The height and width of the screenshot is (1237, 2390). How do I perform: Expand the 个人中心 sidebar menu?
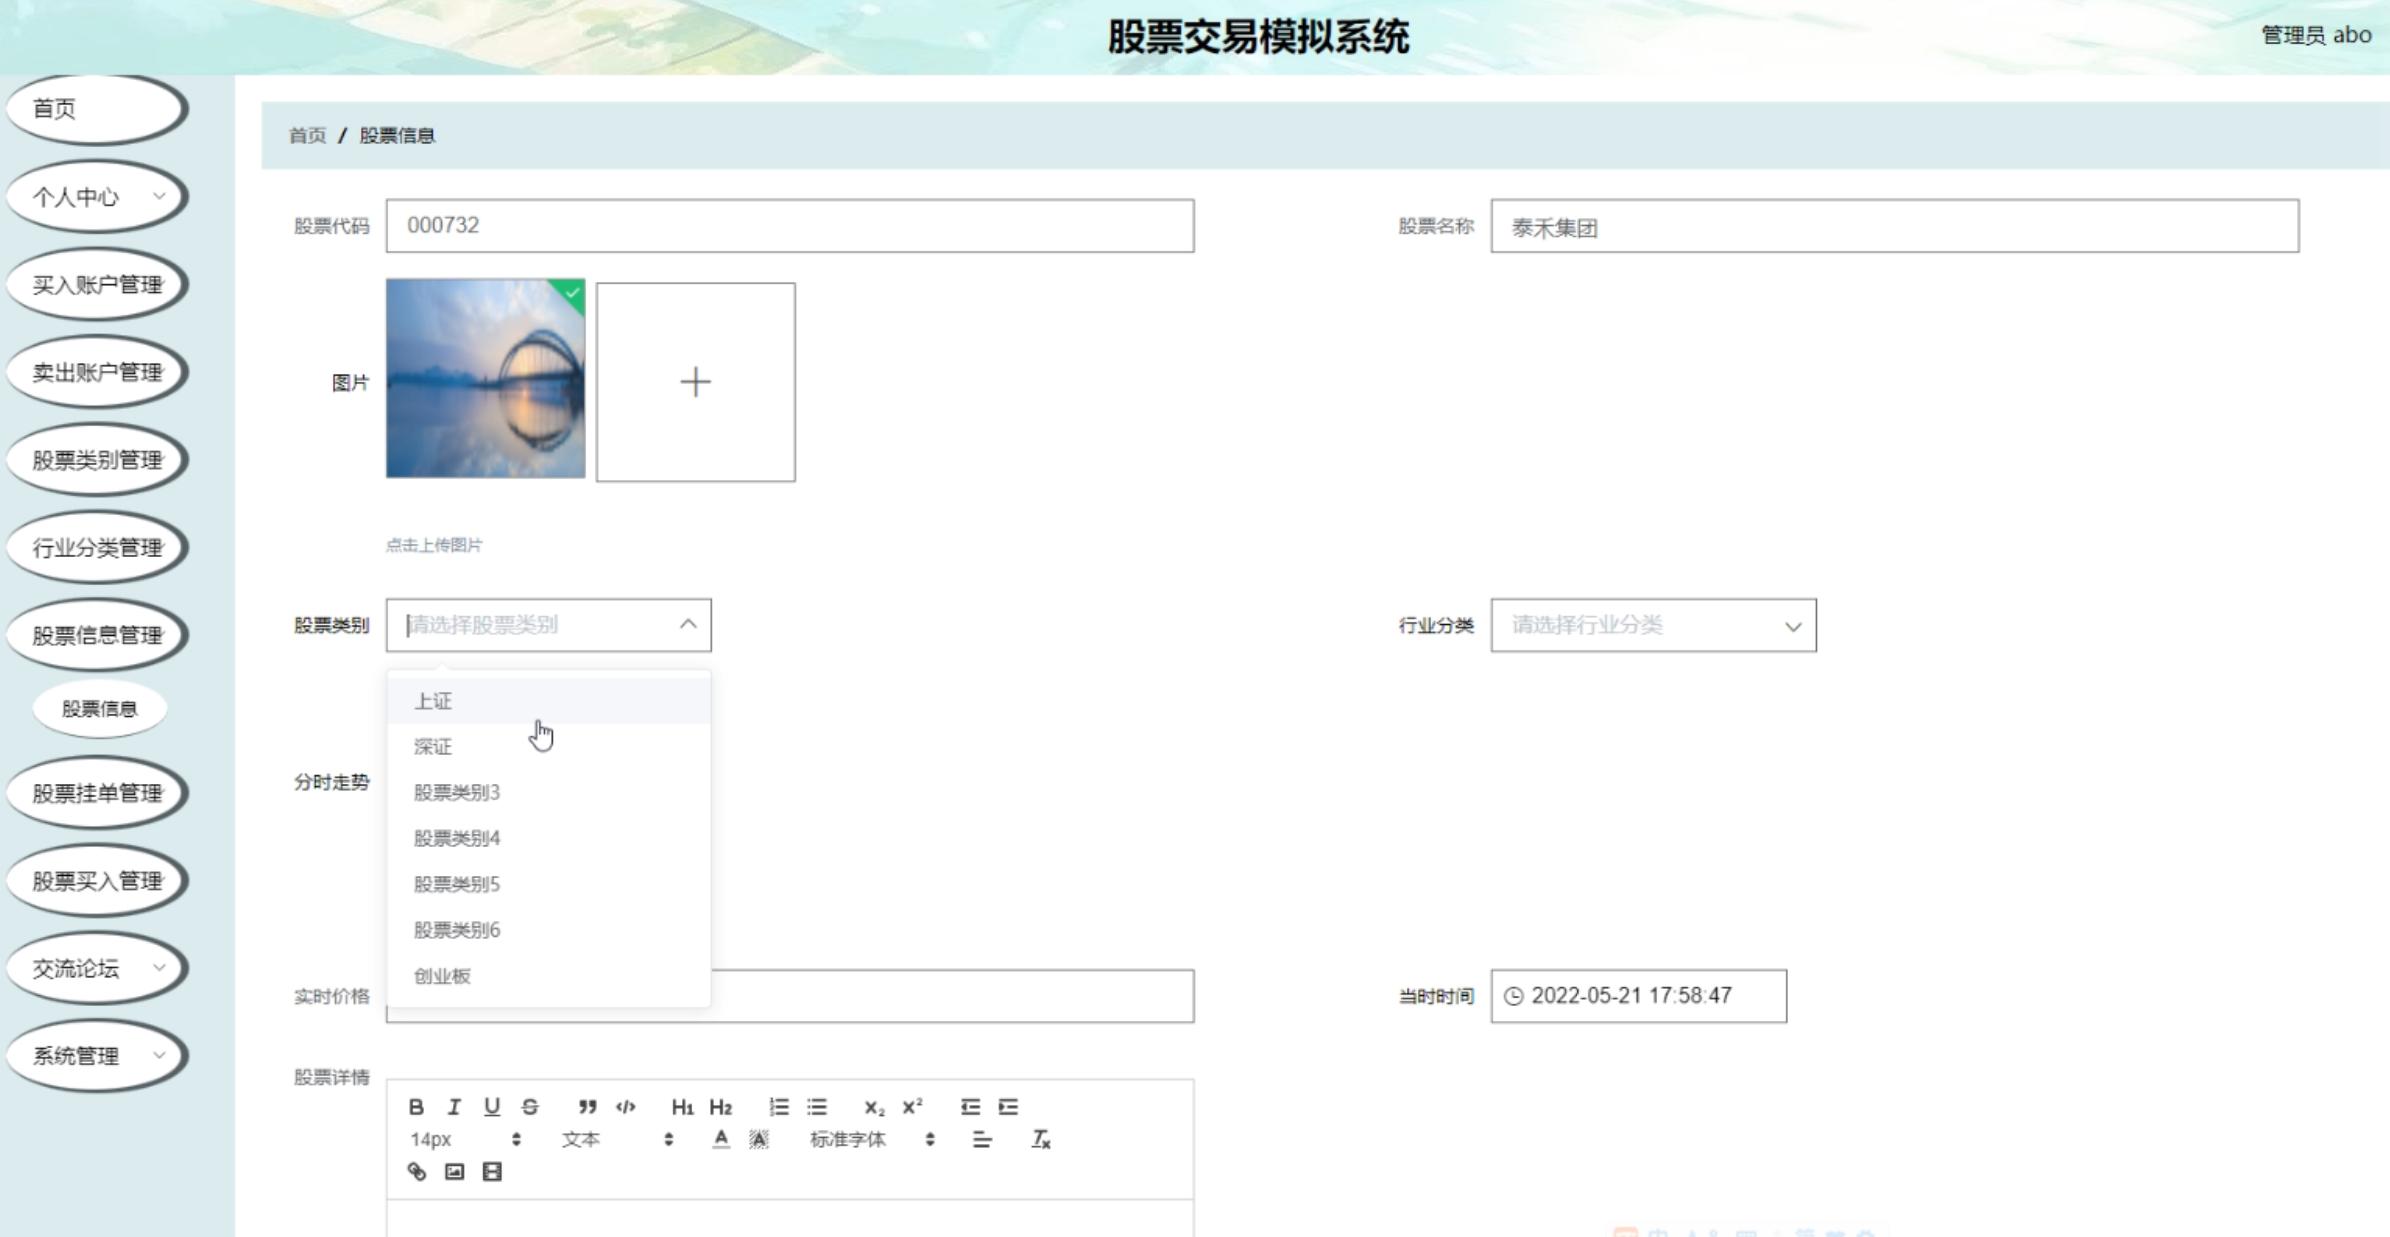(95, 196)
